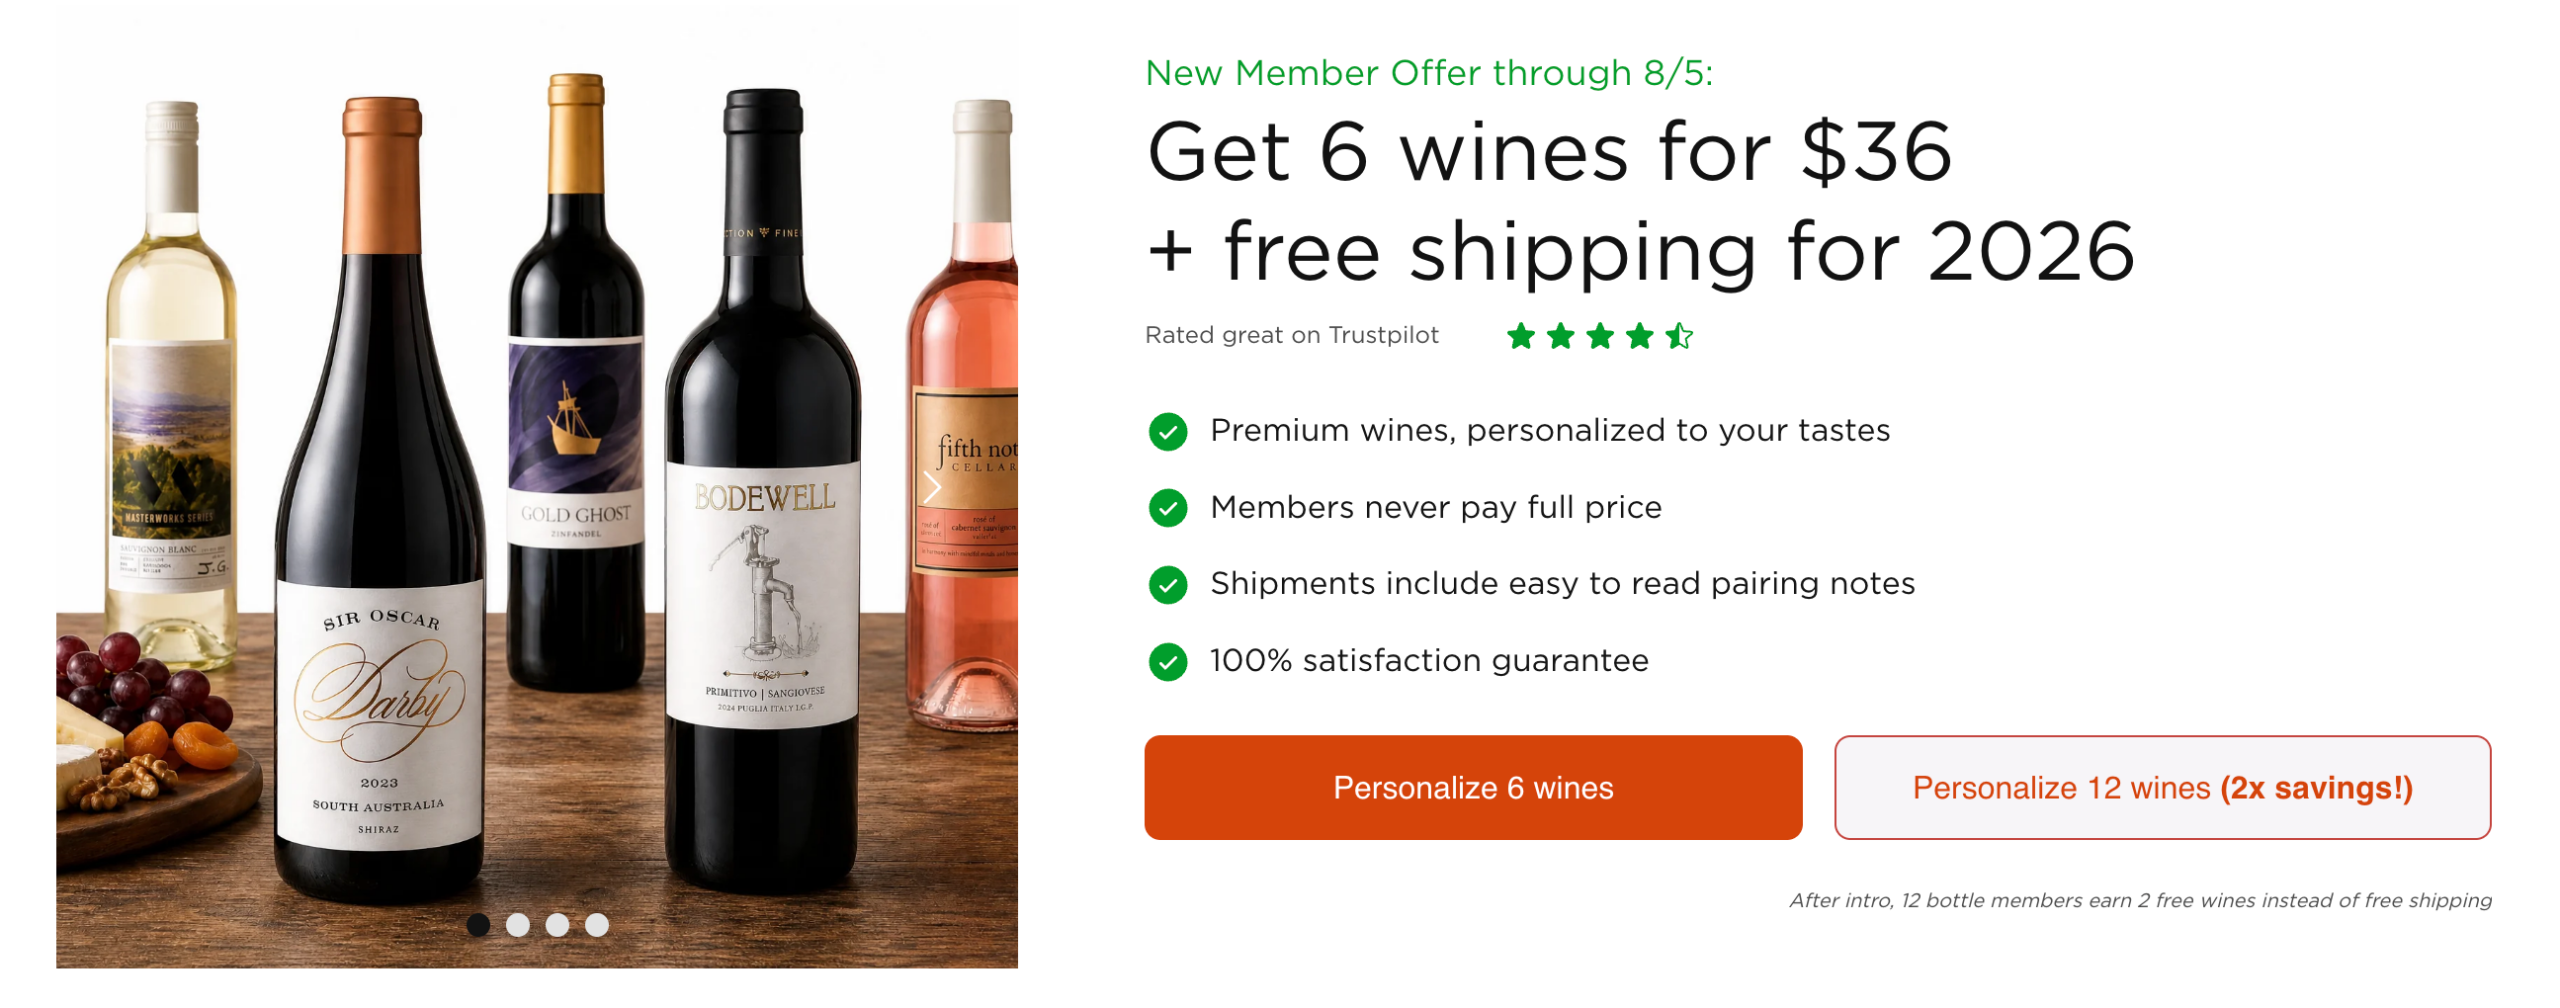Select the third carousel dot indicator
Image resolution: width=2560 pixels, height=1008 pixels.
click(557, 925)
